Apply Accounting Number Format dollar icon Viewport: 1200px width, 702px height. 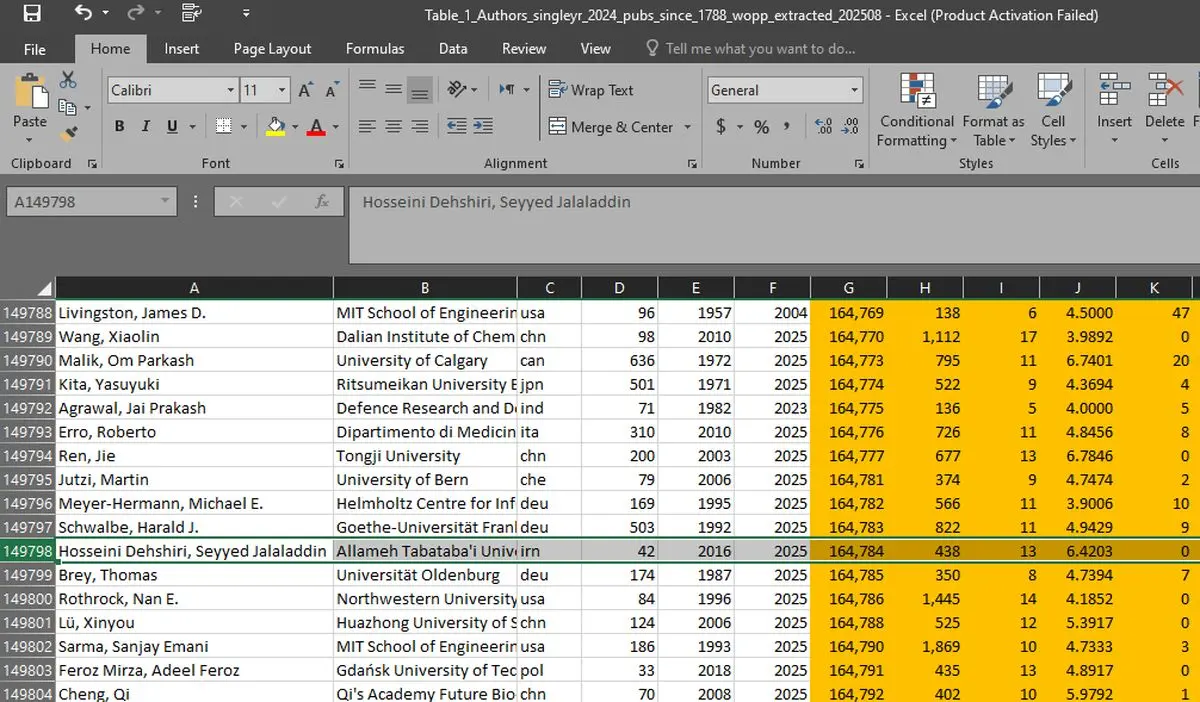(721, 127)
